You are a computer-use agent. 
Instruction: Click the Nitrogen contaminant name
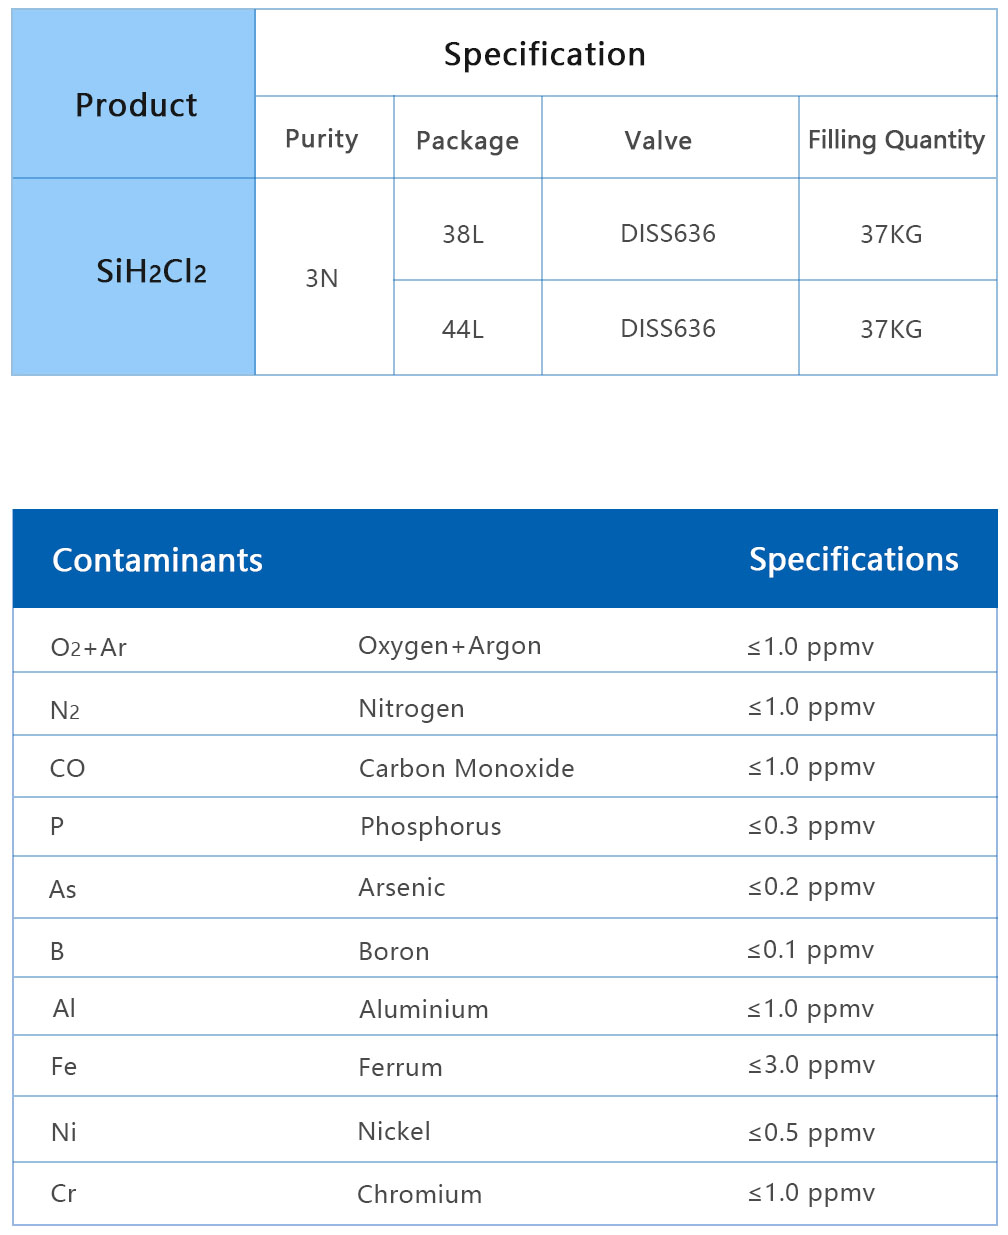[x=411, y=709]
